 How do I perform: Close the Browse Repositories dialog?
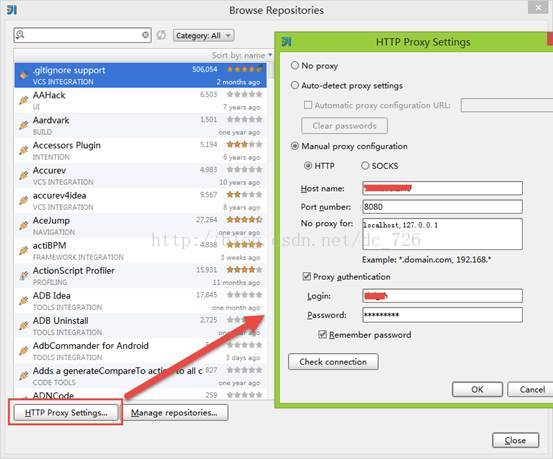pyautogui.click(x=515, y=440)
